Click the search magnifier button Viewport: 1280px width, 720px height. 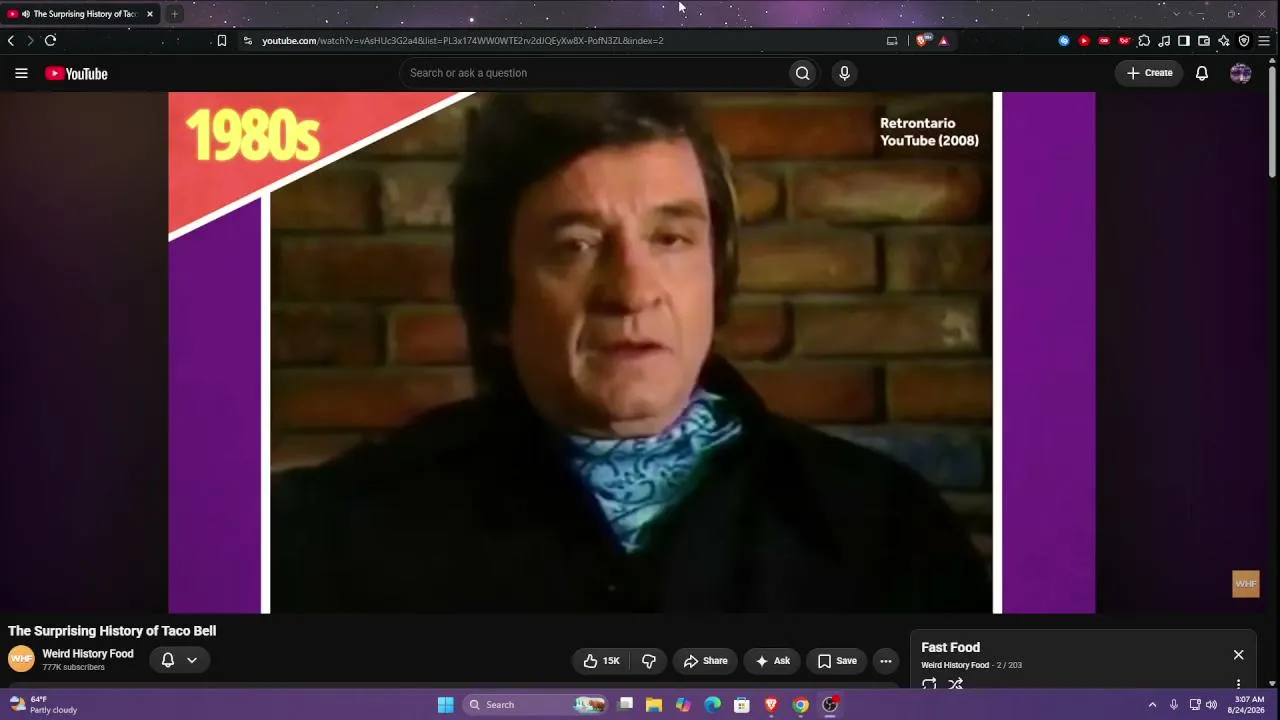[x=802, y=73]
